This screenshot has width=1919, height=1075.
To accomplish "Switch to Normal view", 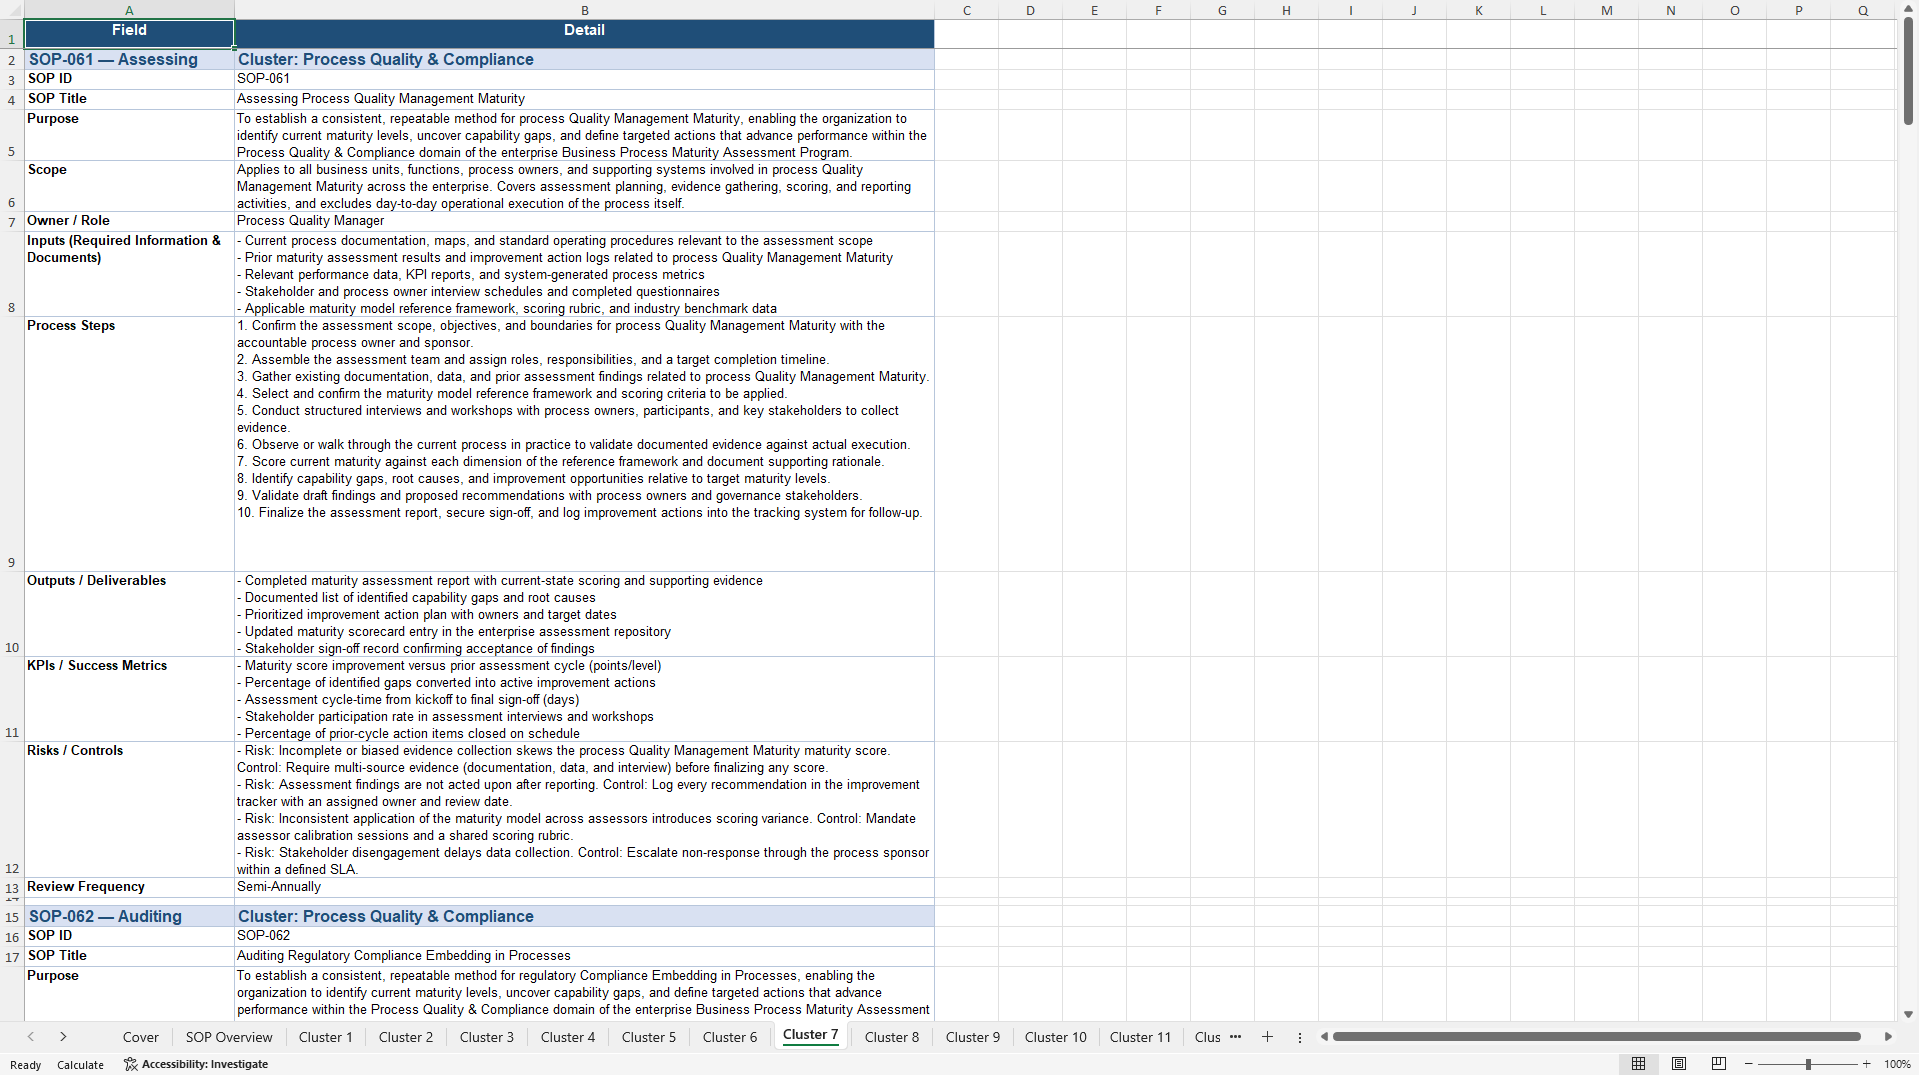I will 1638,1064.
